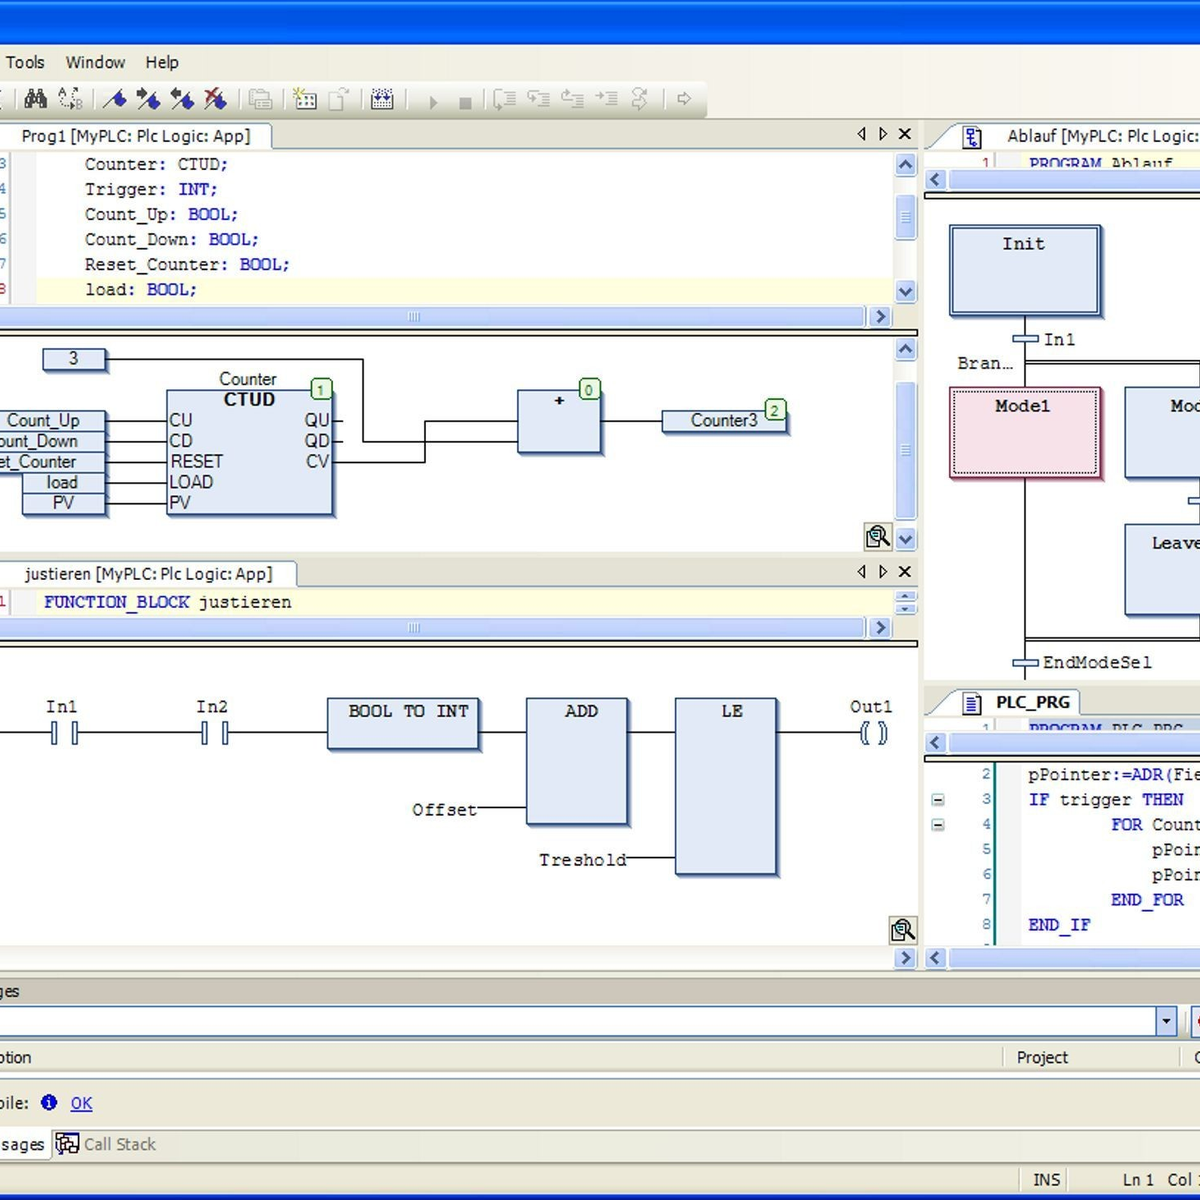Open the zoom magnifier in the justieren editor
Screen dimensions: 1200x1200
(x=902, y=930)
